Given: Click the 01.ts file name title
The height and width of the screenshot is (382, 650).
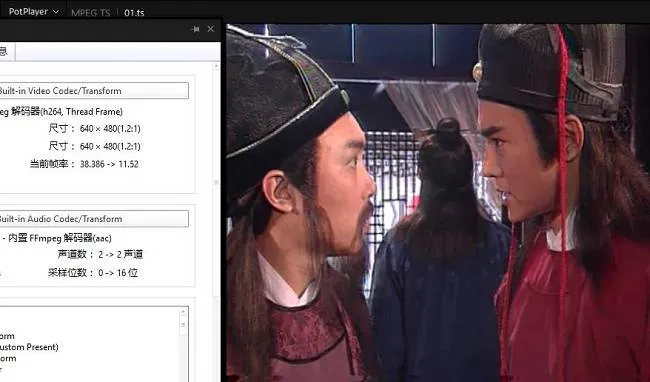Looking at the screenshot, I should (134, 13).
